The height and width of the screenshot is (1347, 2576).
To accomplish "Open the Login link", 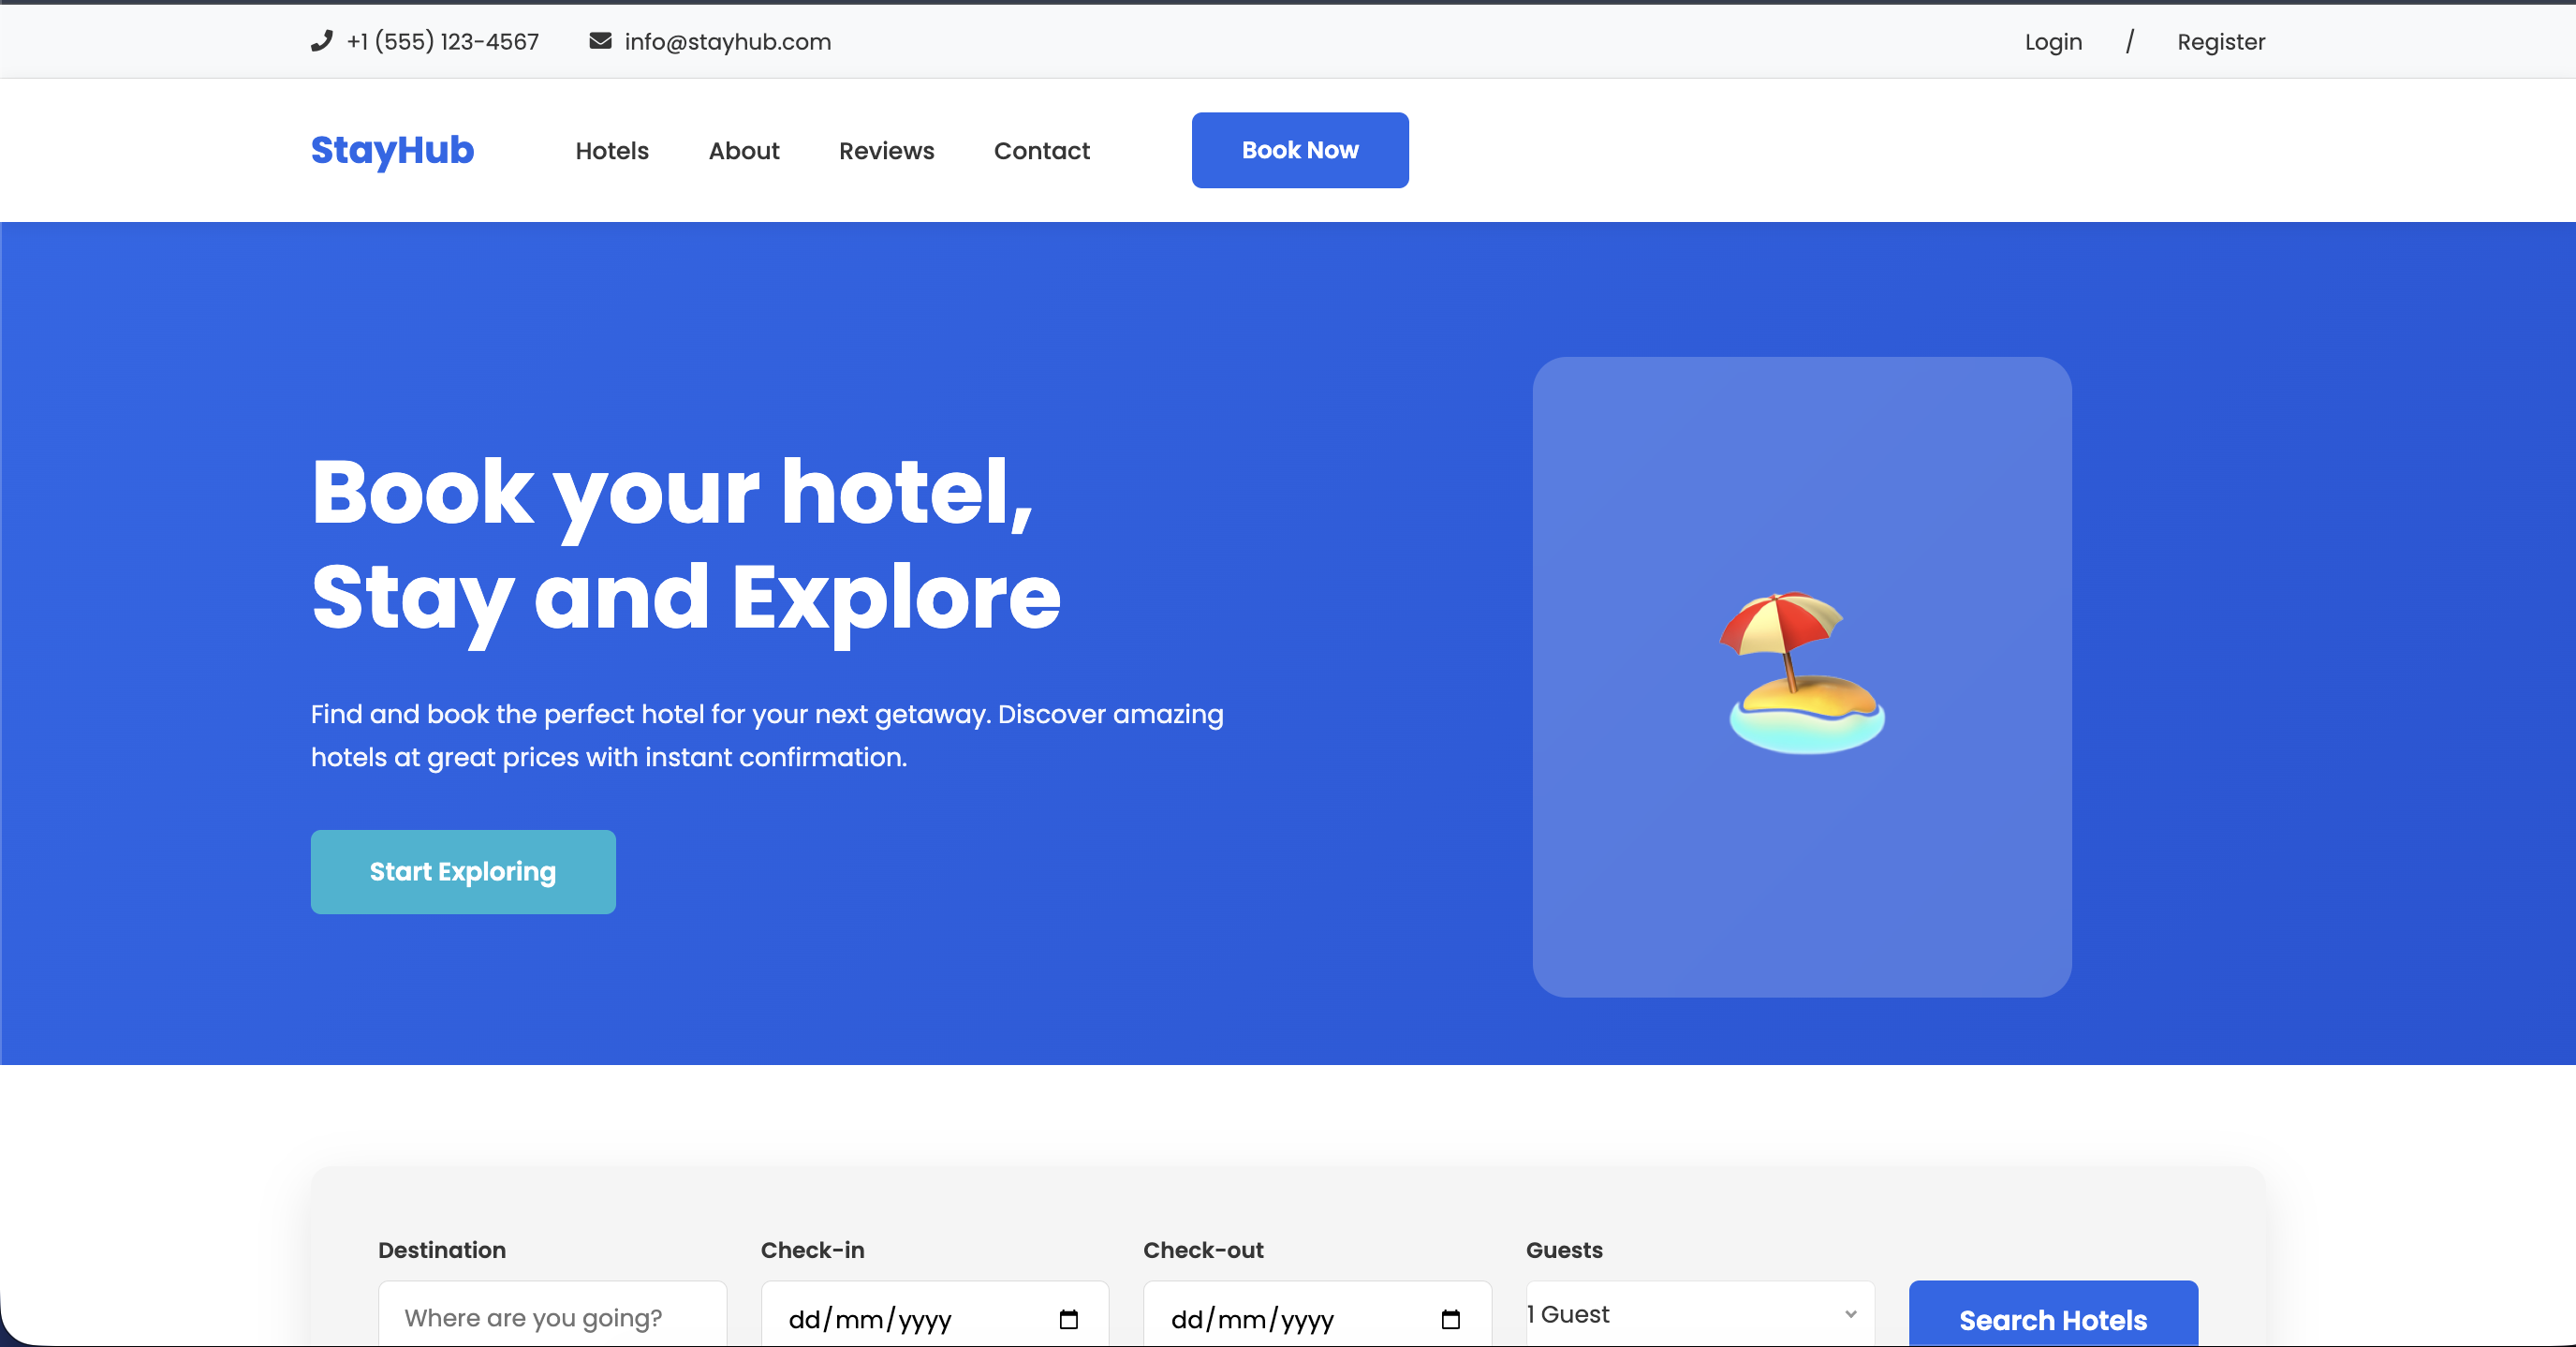I will click(2053, 42).
